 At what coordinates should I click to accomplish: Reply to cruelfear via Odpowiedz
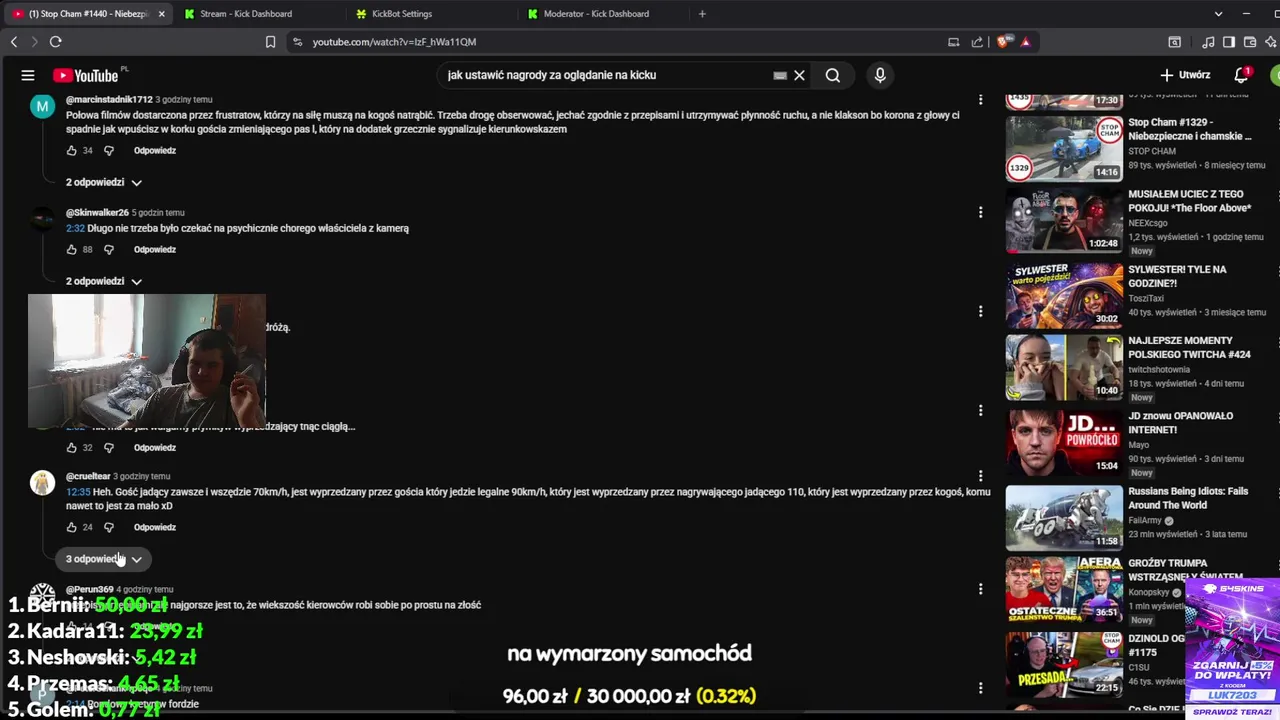click(x=155, y=527)
